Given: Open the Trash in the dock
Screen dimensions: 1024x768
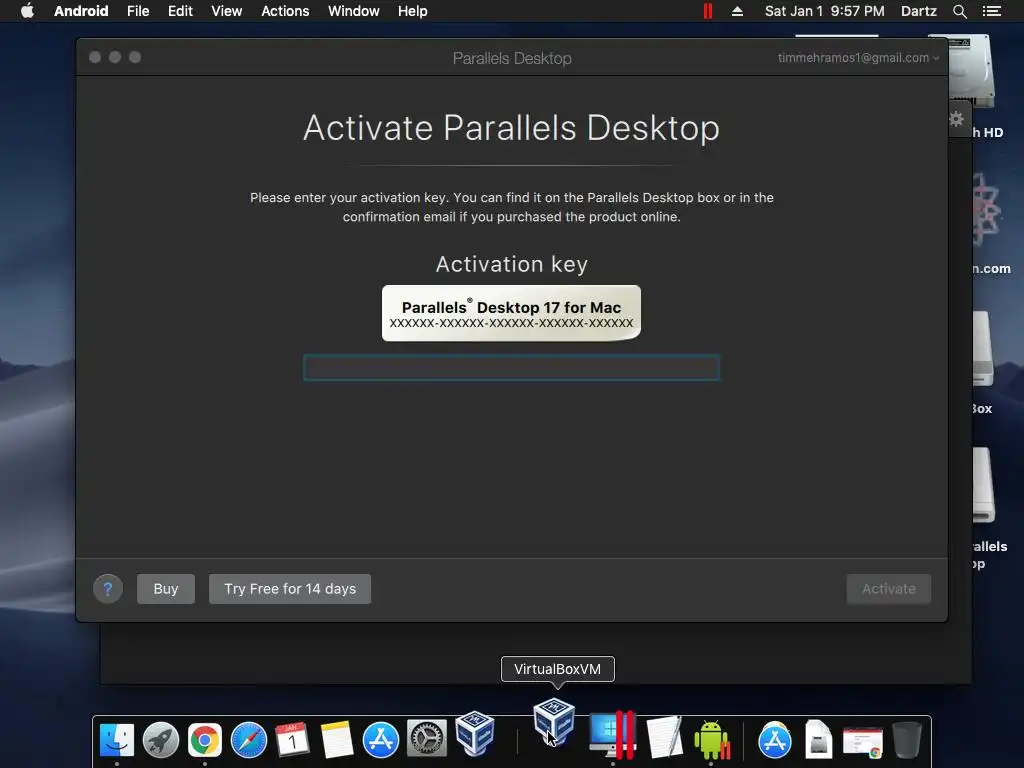Looking at the screenshot, I should pyautogui.click(x=906, y=739).
